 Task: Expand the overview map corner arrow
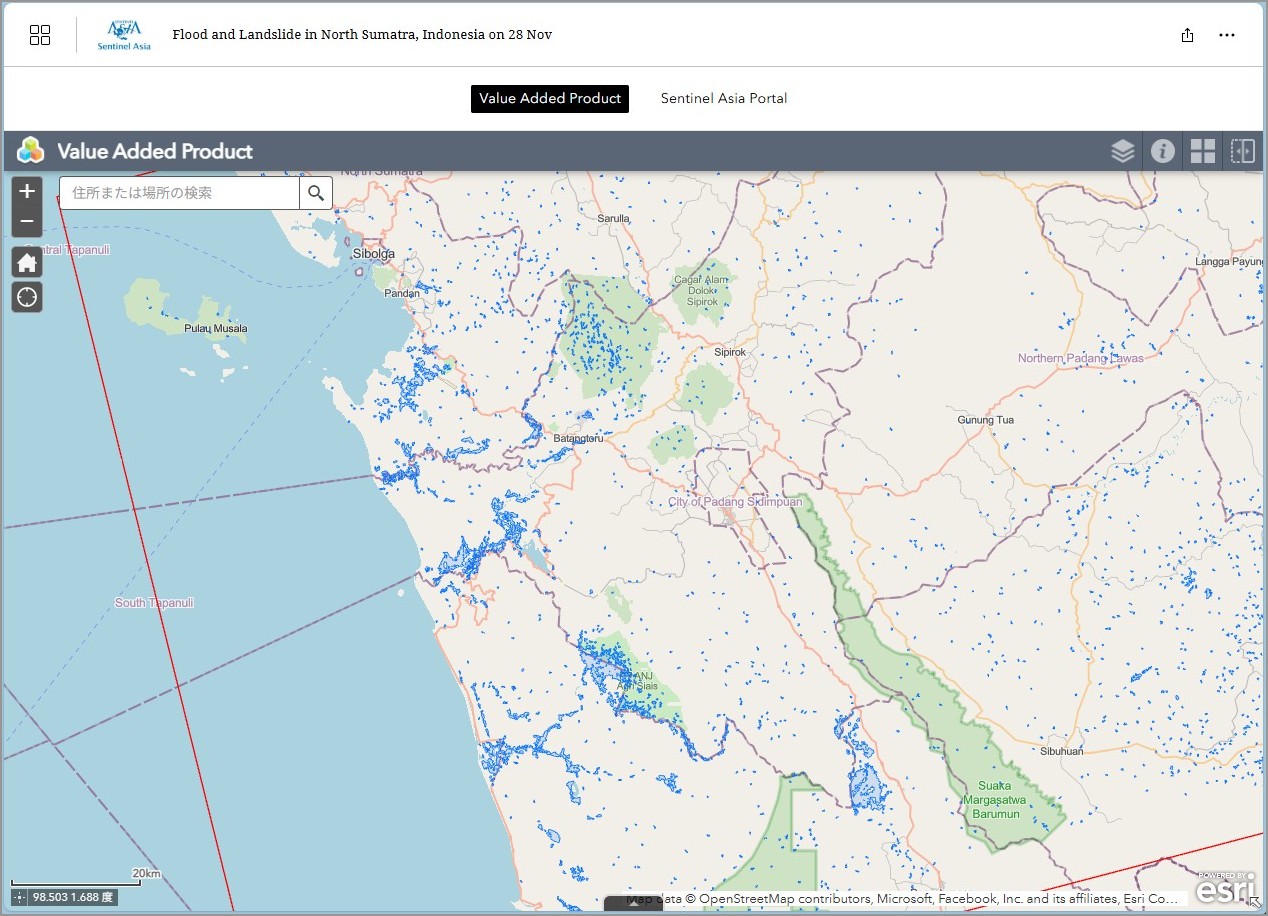pos(1256,902)
